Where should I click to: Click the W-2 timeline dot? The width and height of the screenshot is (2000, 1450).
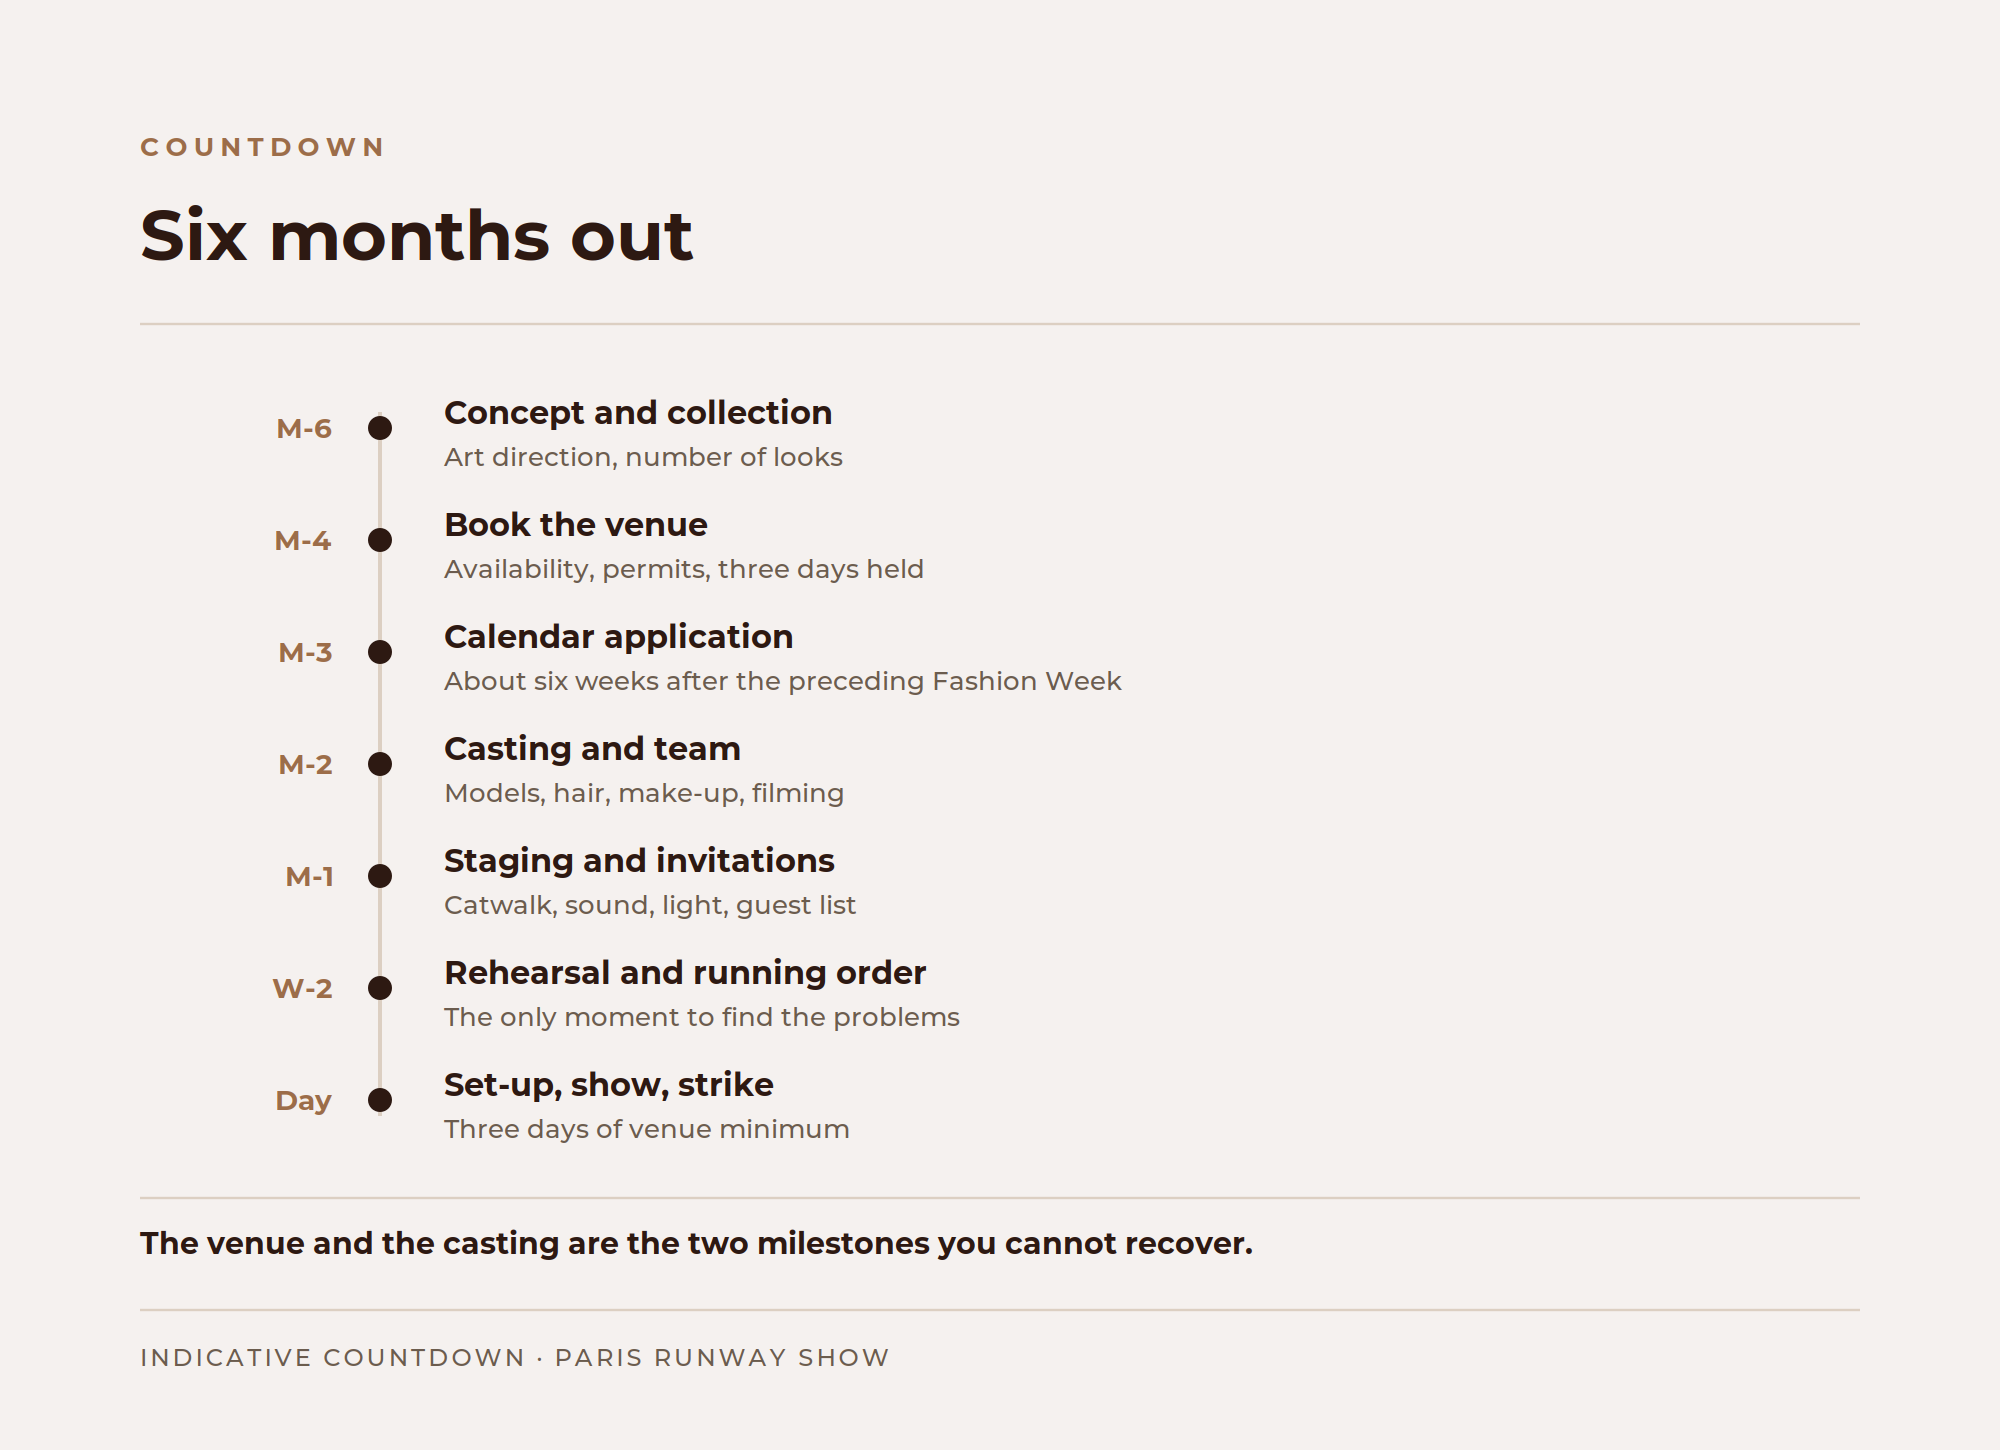coord(380,988)
